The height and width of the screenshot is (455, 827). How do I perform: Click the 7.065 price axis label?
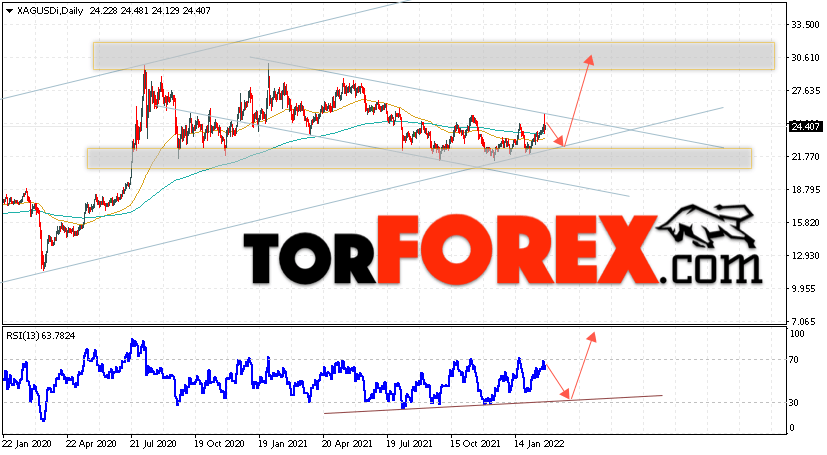[805, 321]
